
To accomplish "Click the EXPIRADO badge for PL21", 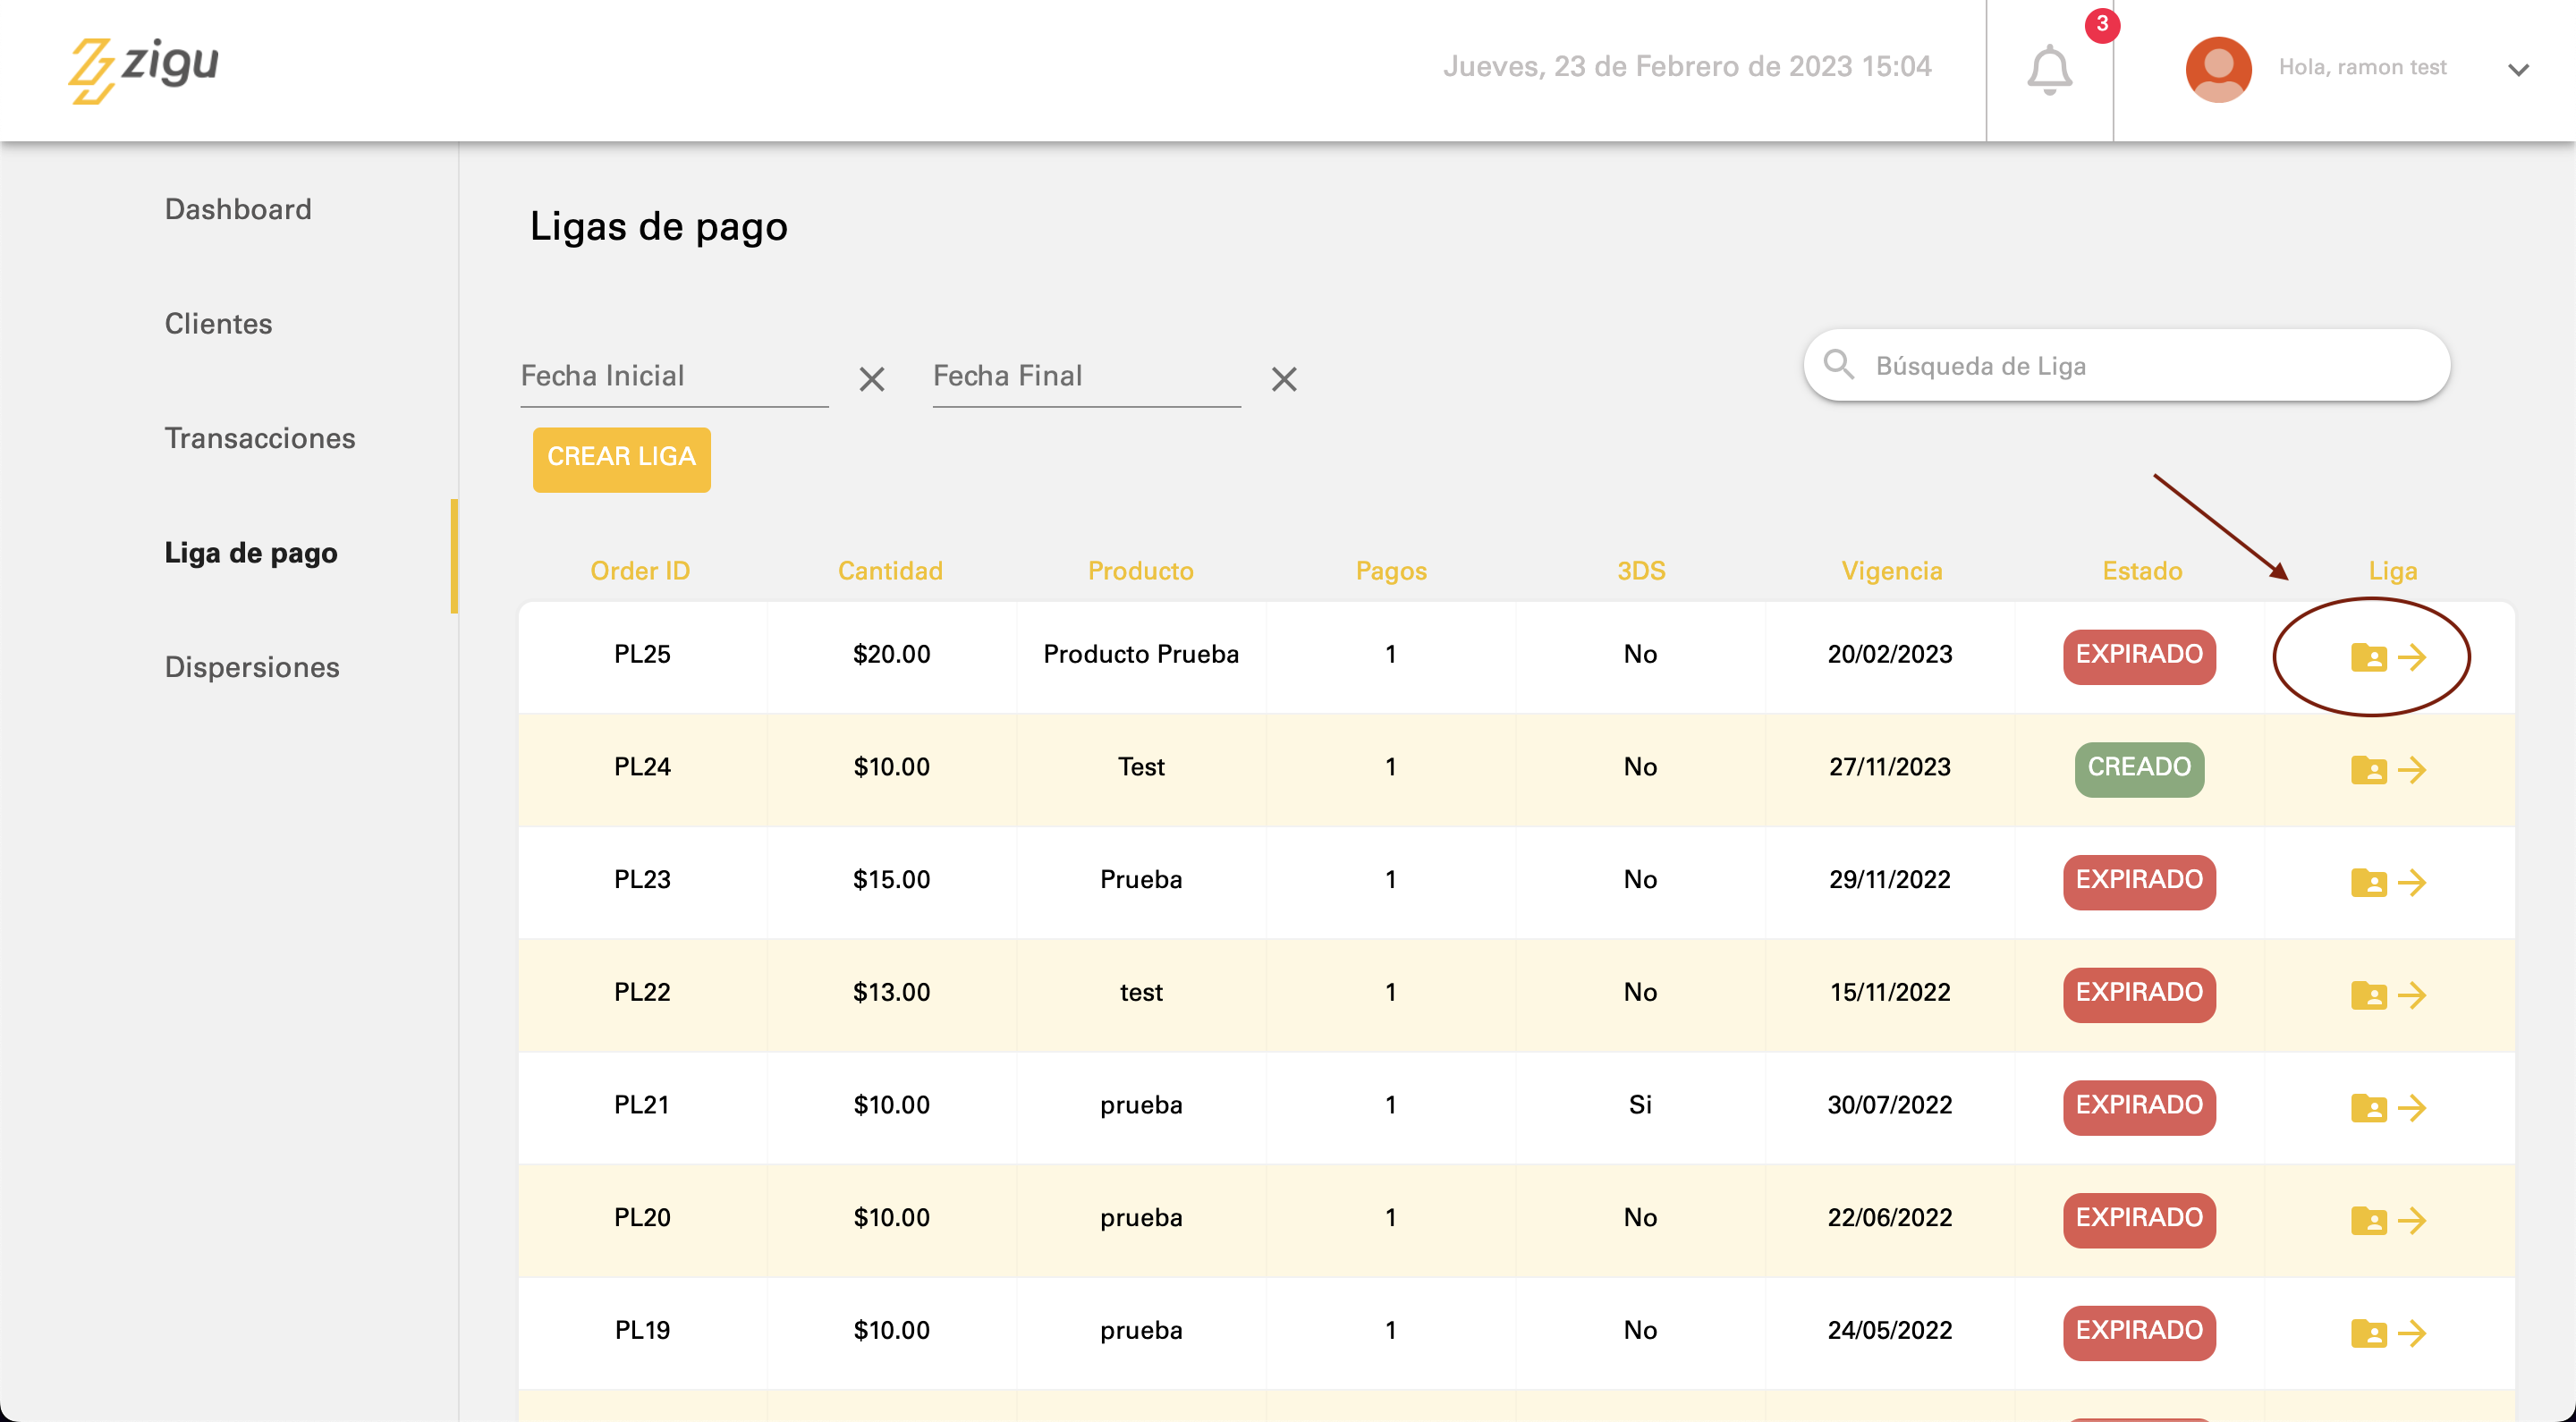I will [x=2139, y=1107].
